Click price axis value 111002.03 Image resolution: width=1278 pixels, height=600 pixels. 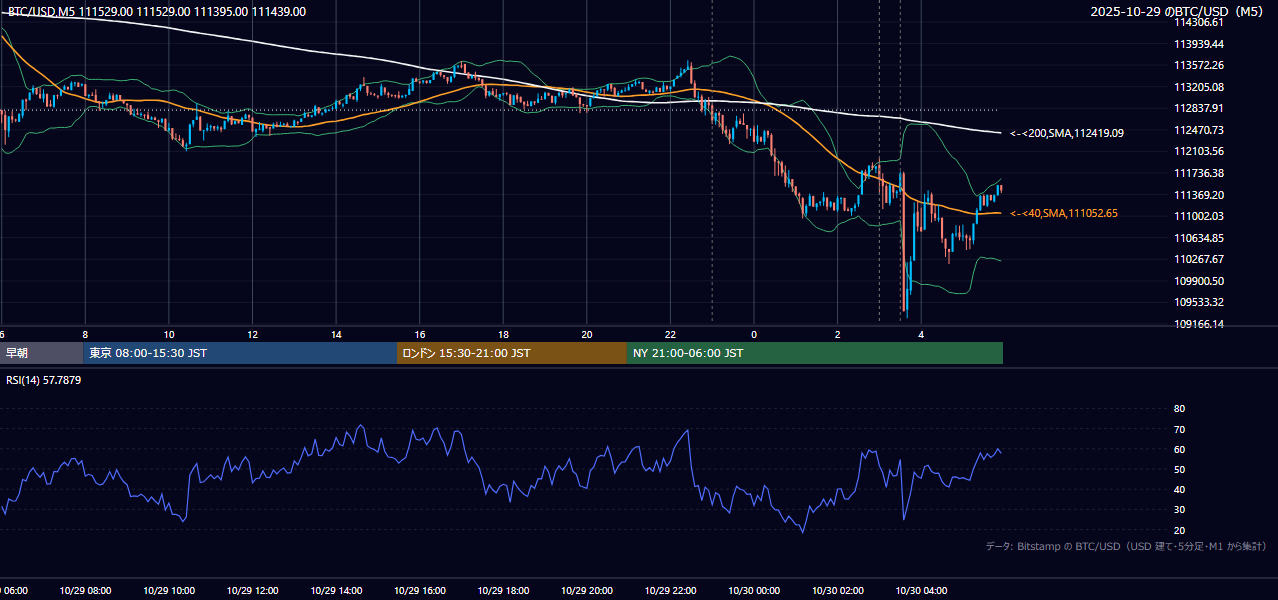[1199, 216]
